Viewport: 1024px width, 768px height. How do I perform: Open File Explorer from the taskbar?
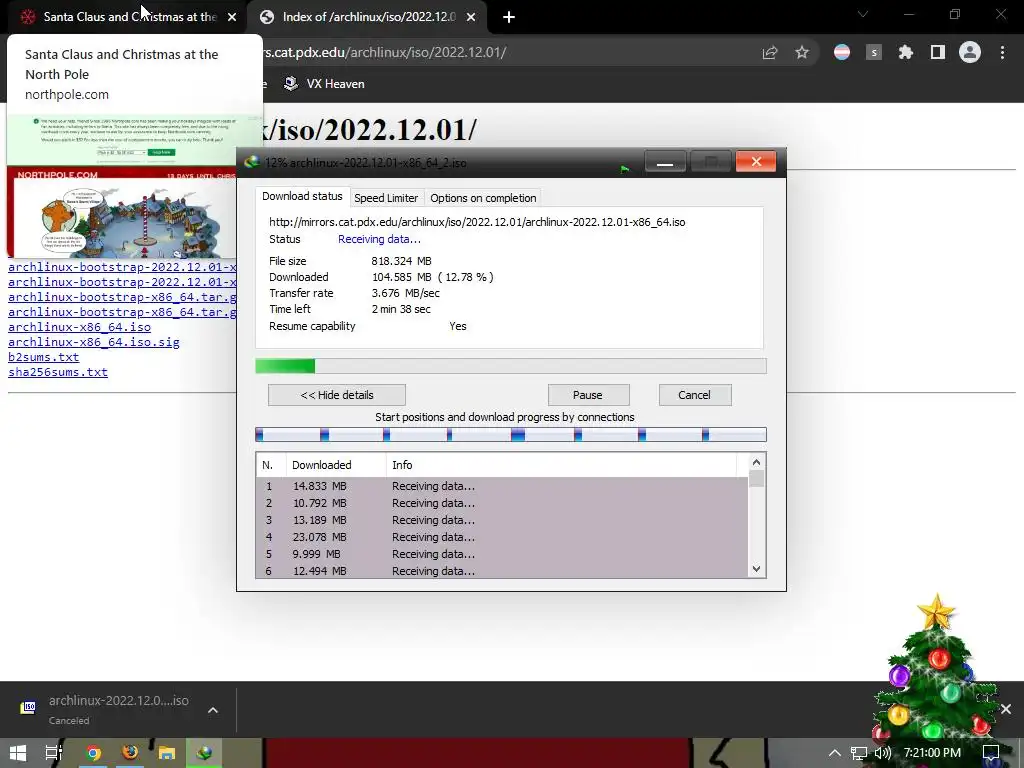click(x=167, y=753)
